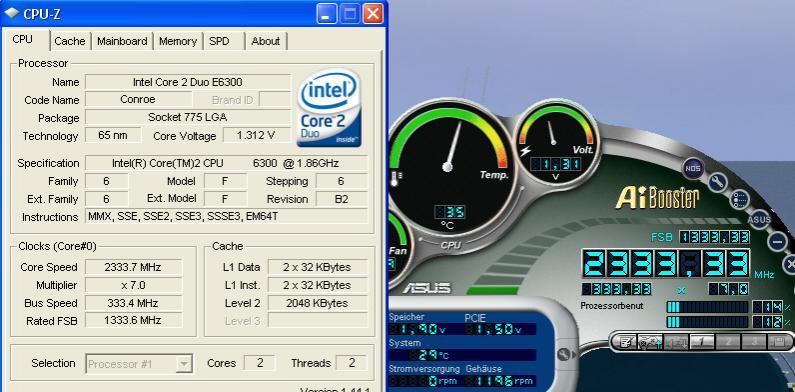Minimize the CPU-Z window

[x=327, y=14]
